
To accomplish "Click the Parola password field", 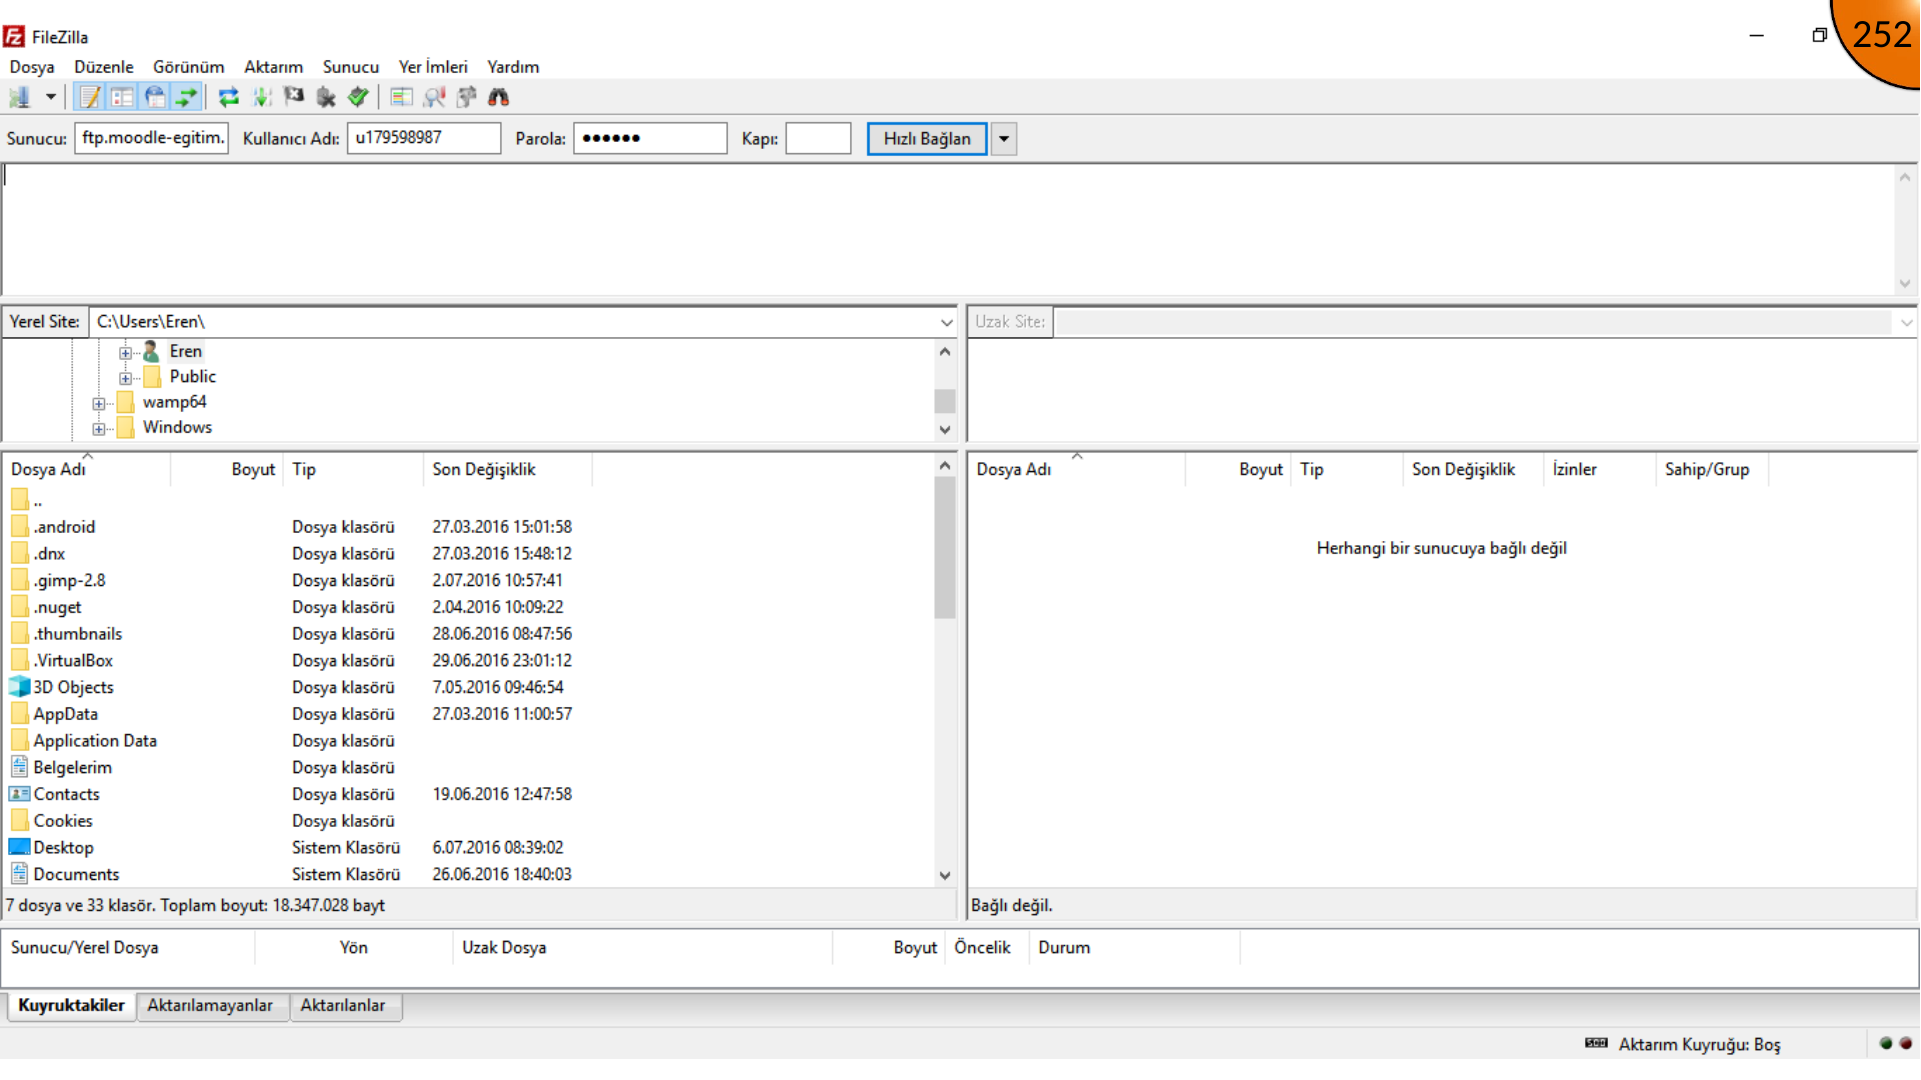I will pyautogui.click(x=650, y=138).
